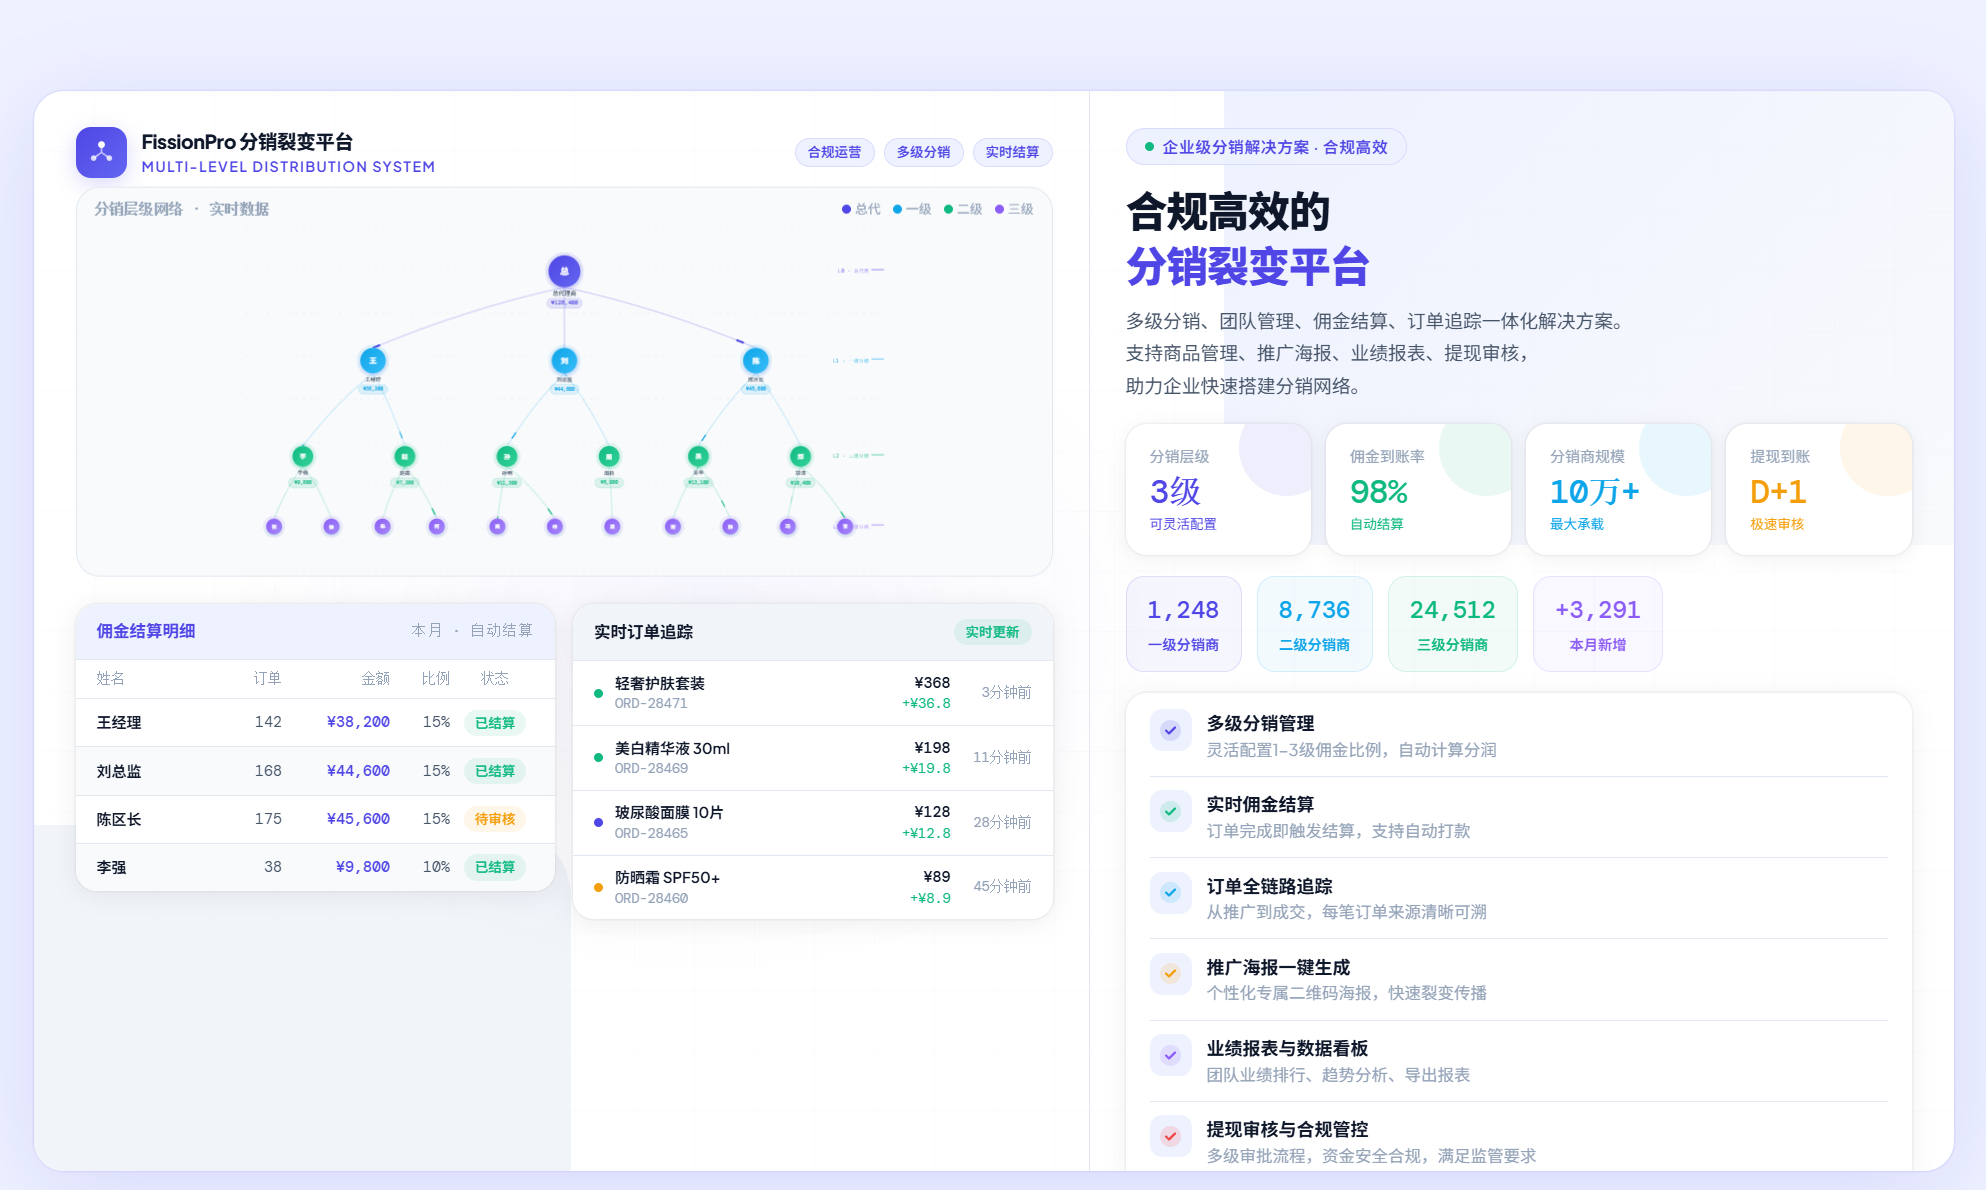The width and height of the screenshot is (1986, 1190).
Task: Click the green dot in the 企业级分销解决方案 badge
Action: (1149, 147)
